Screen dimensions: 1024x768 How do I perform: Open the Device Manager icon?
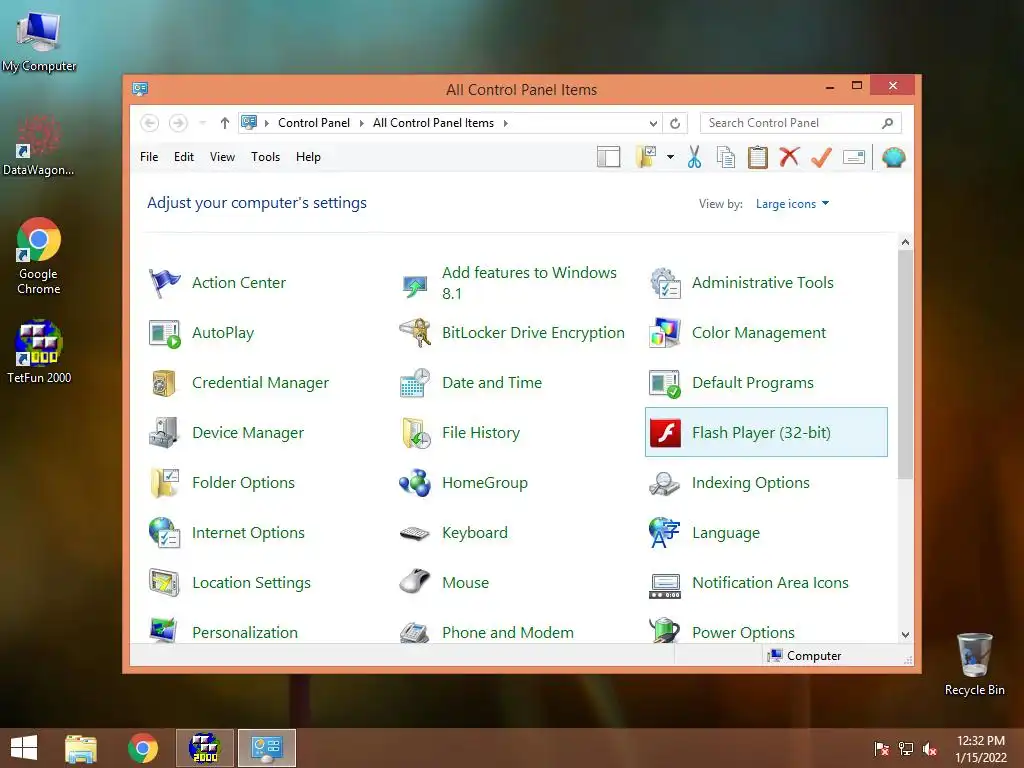pyautogui.click(x=164, y=433)
